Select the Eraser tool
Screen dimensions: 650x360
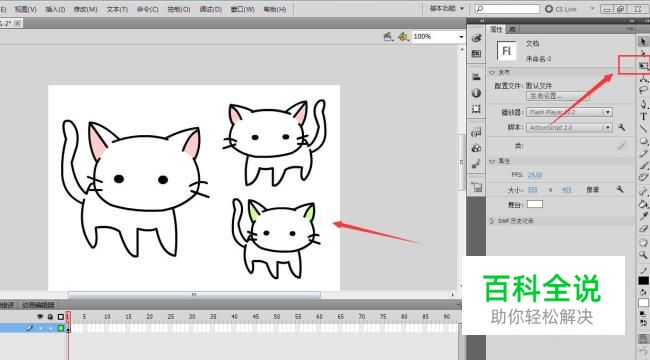(x=643, y=229)
